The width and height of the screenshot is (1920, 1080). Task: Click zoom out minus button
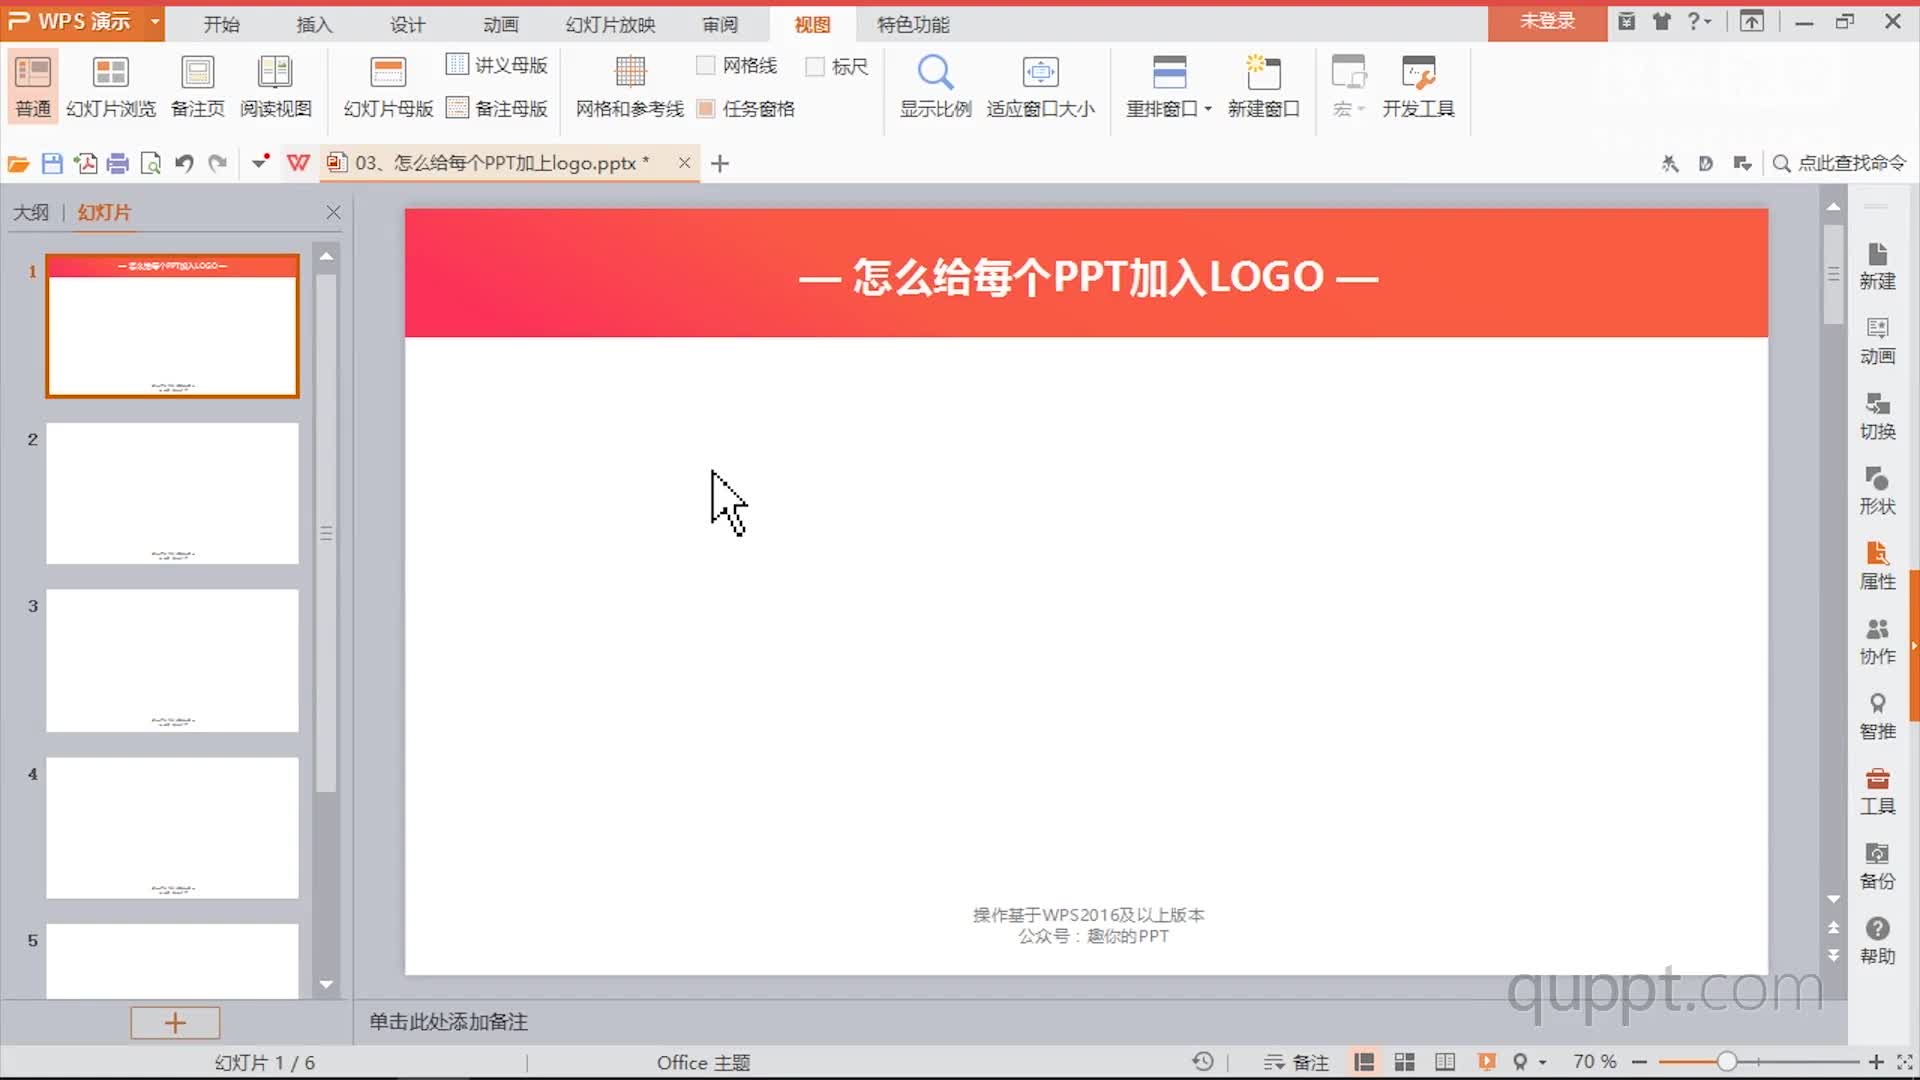point(1639,1062)
